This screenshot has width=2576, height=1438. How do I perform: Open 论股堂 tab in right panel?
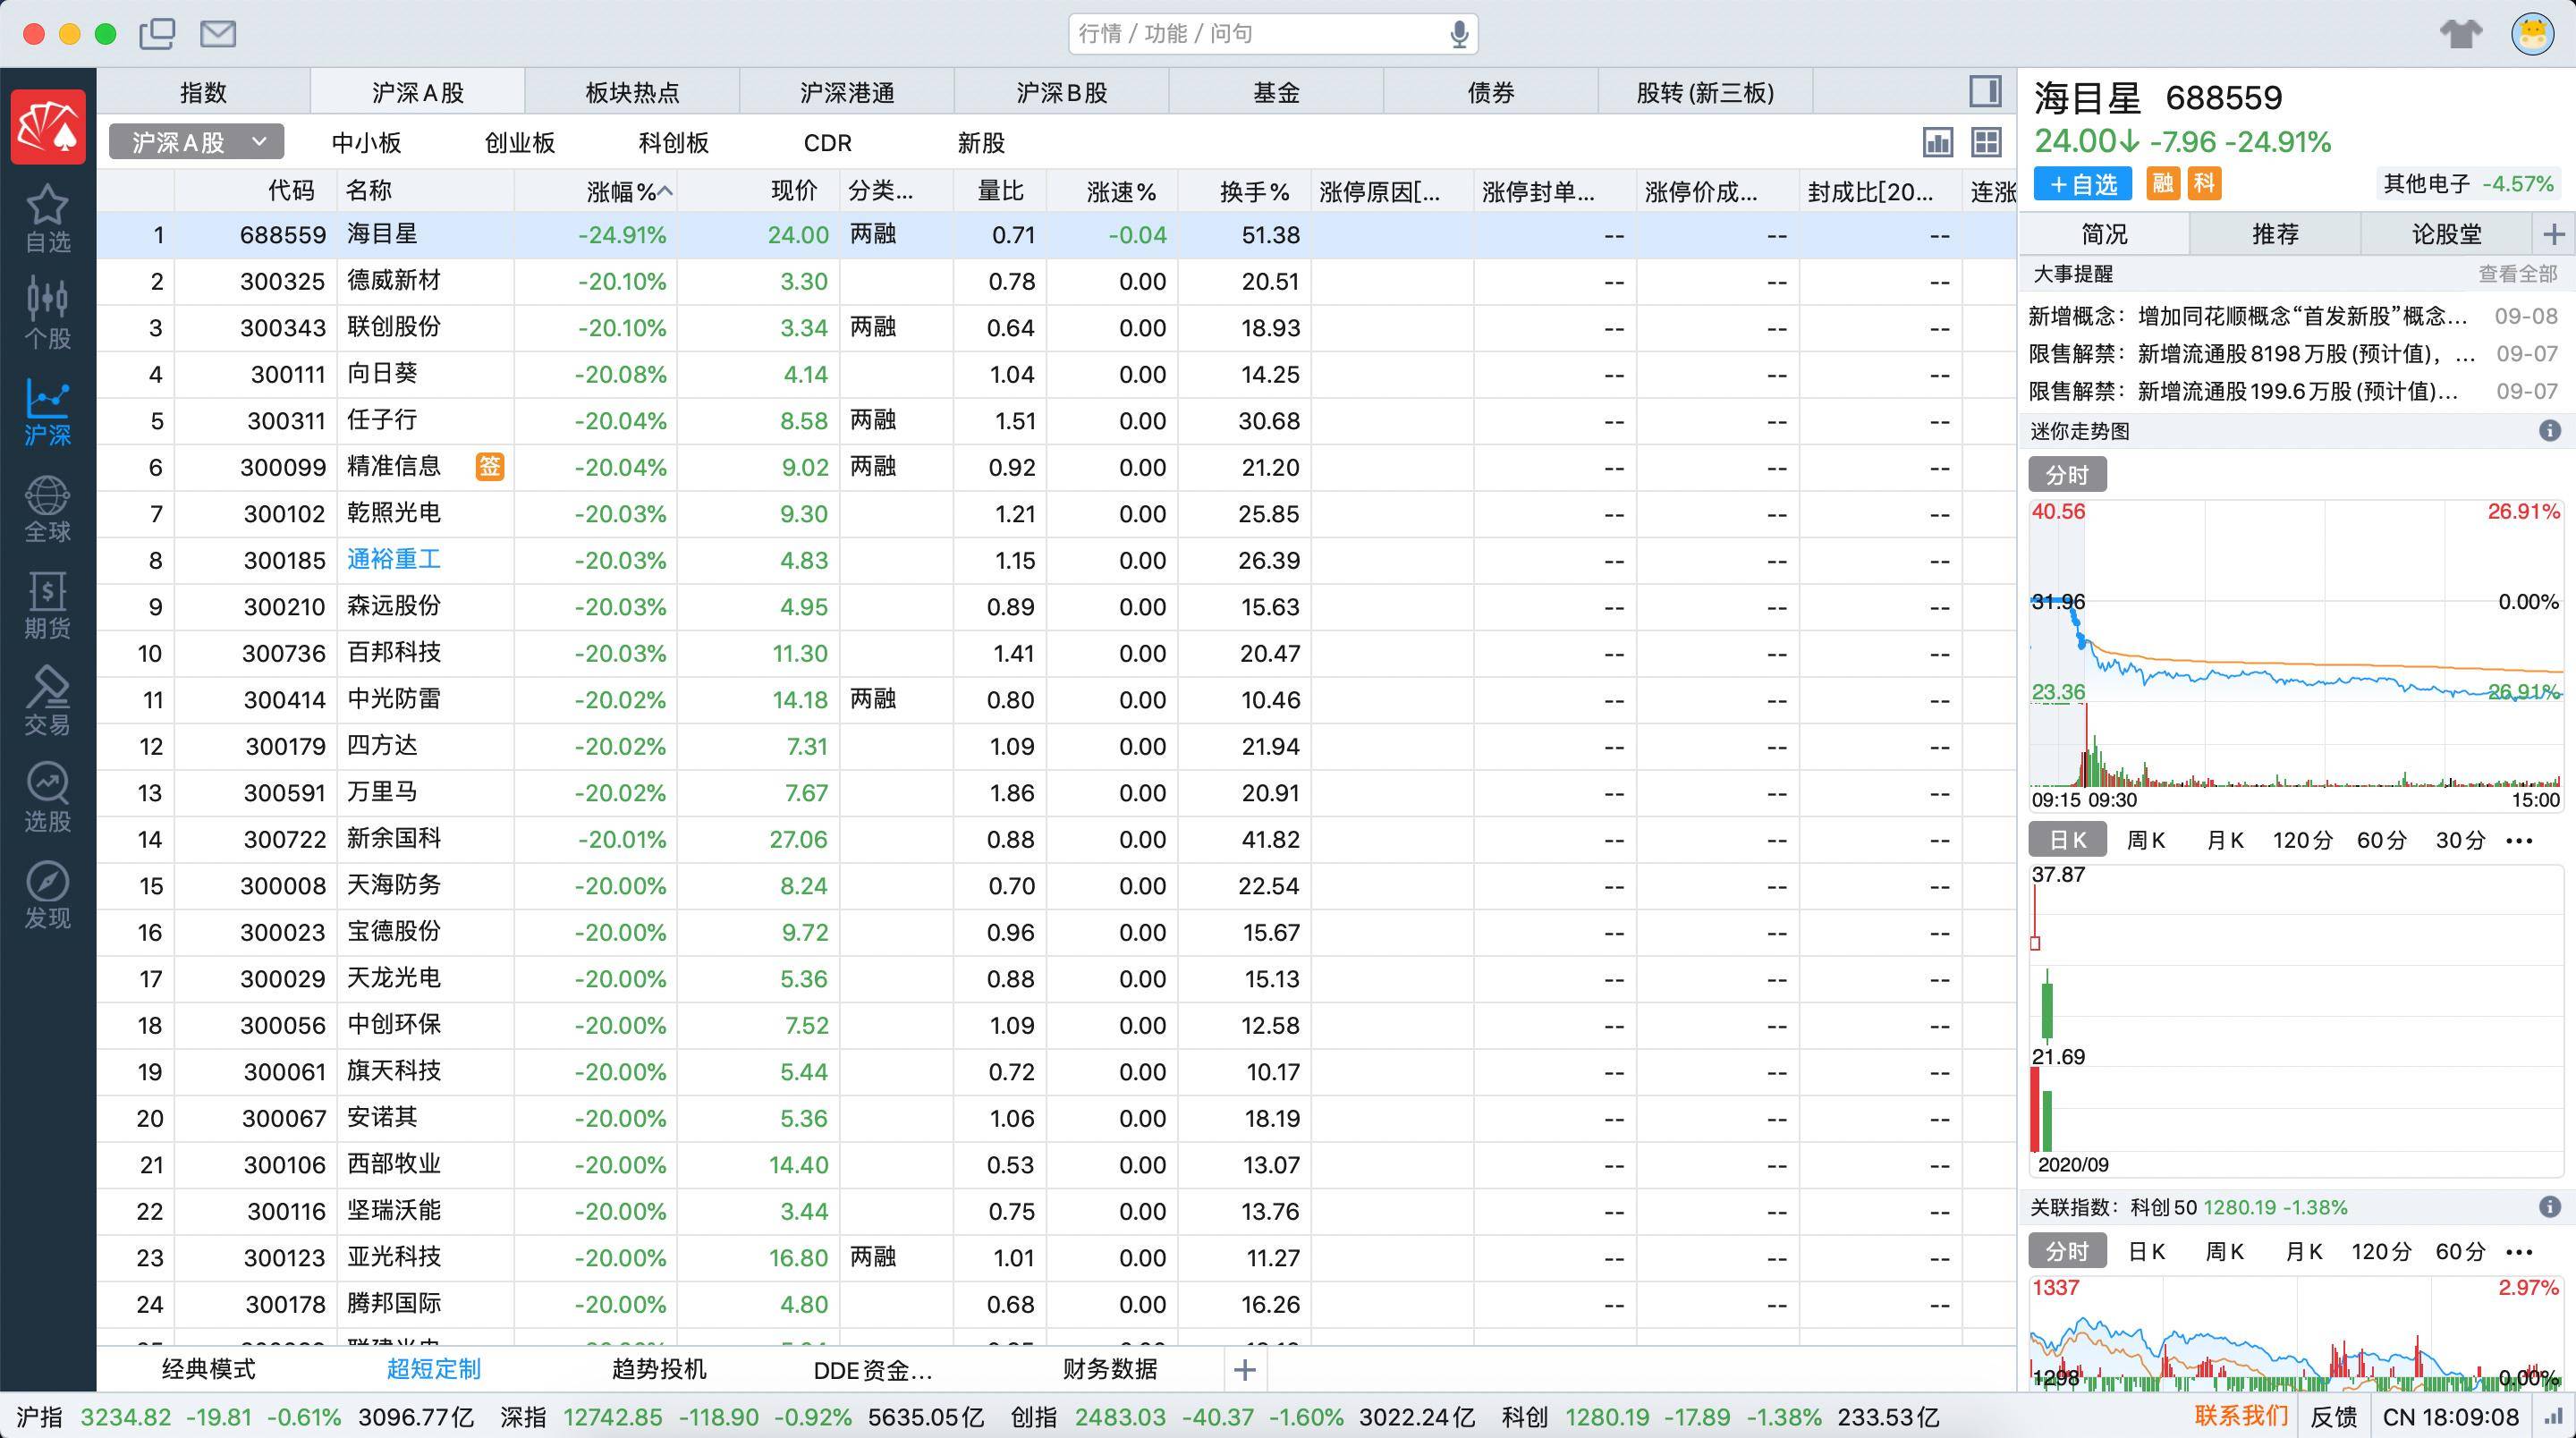pos(2447,234)
